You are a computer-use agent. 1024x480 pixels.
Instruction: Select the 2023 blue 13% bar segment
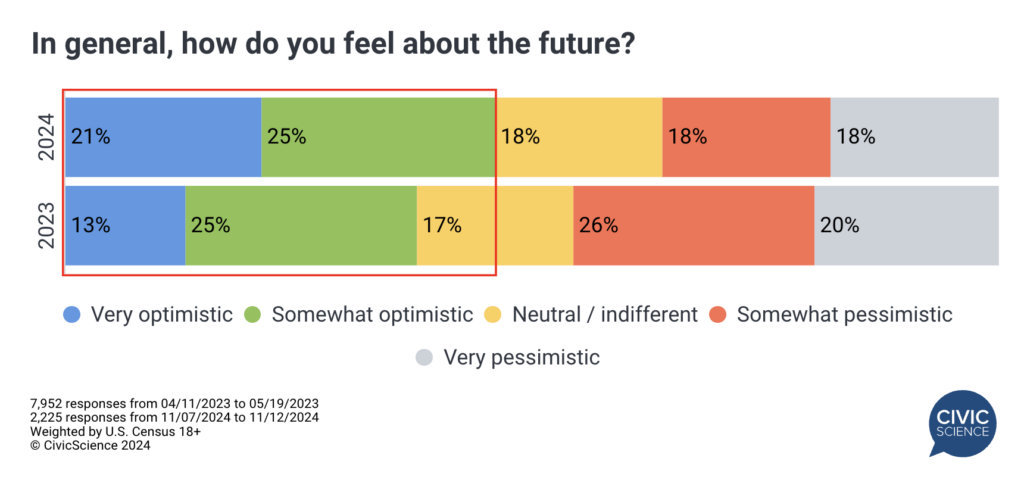coord(125,225)
